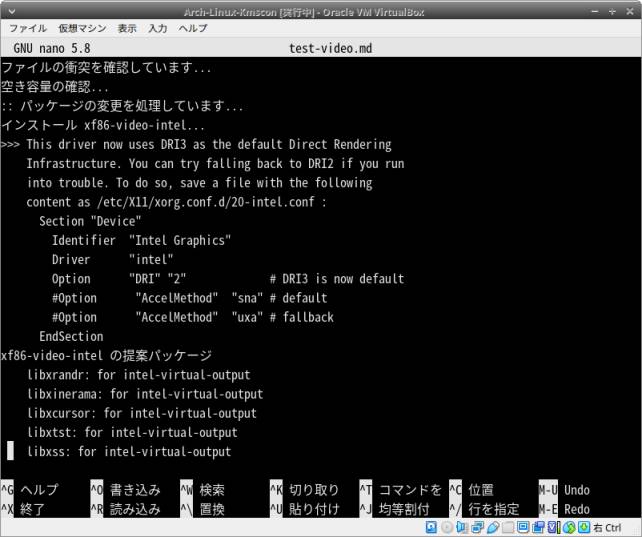Click the Option "DRI" "2" line
The width and height of the screenshot is (642, 537).
(228, 279)
